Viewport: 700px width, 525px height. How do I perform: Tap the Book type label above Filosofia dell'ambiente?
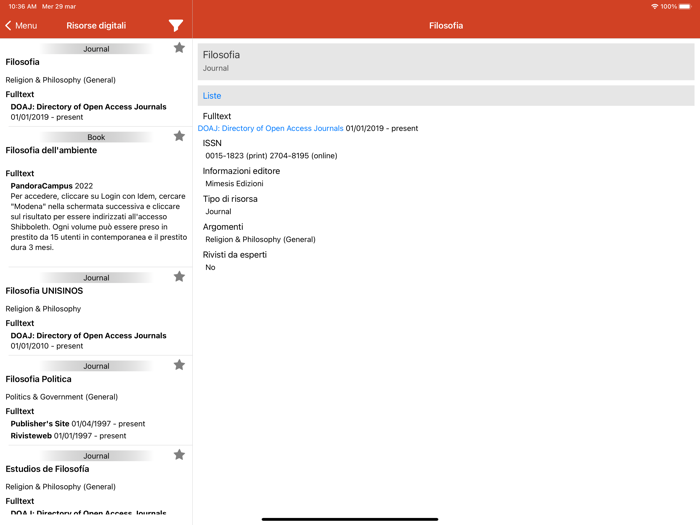click(96, 137)
